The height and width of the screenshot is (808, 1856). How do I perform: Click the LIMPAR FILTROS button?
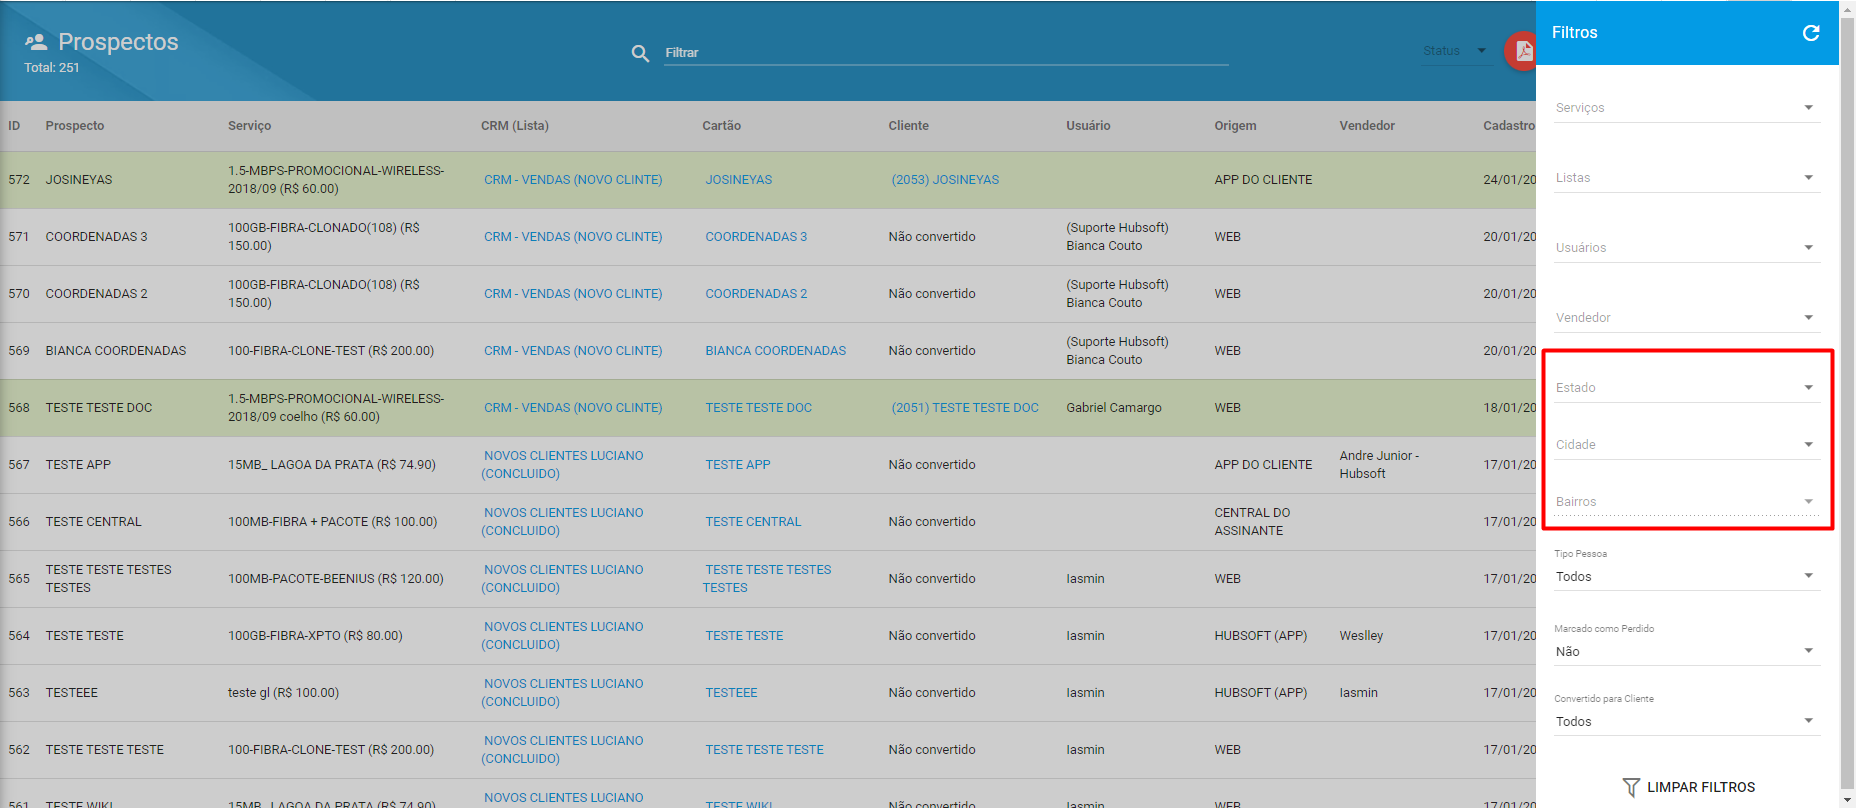1688,787
